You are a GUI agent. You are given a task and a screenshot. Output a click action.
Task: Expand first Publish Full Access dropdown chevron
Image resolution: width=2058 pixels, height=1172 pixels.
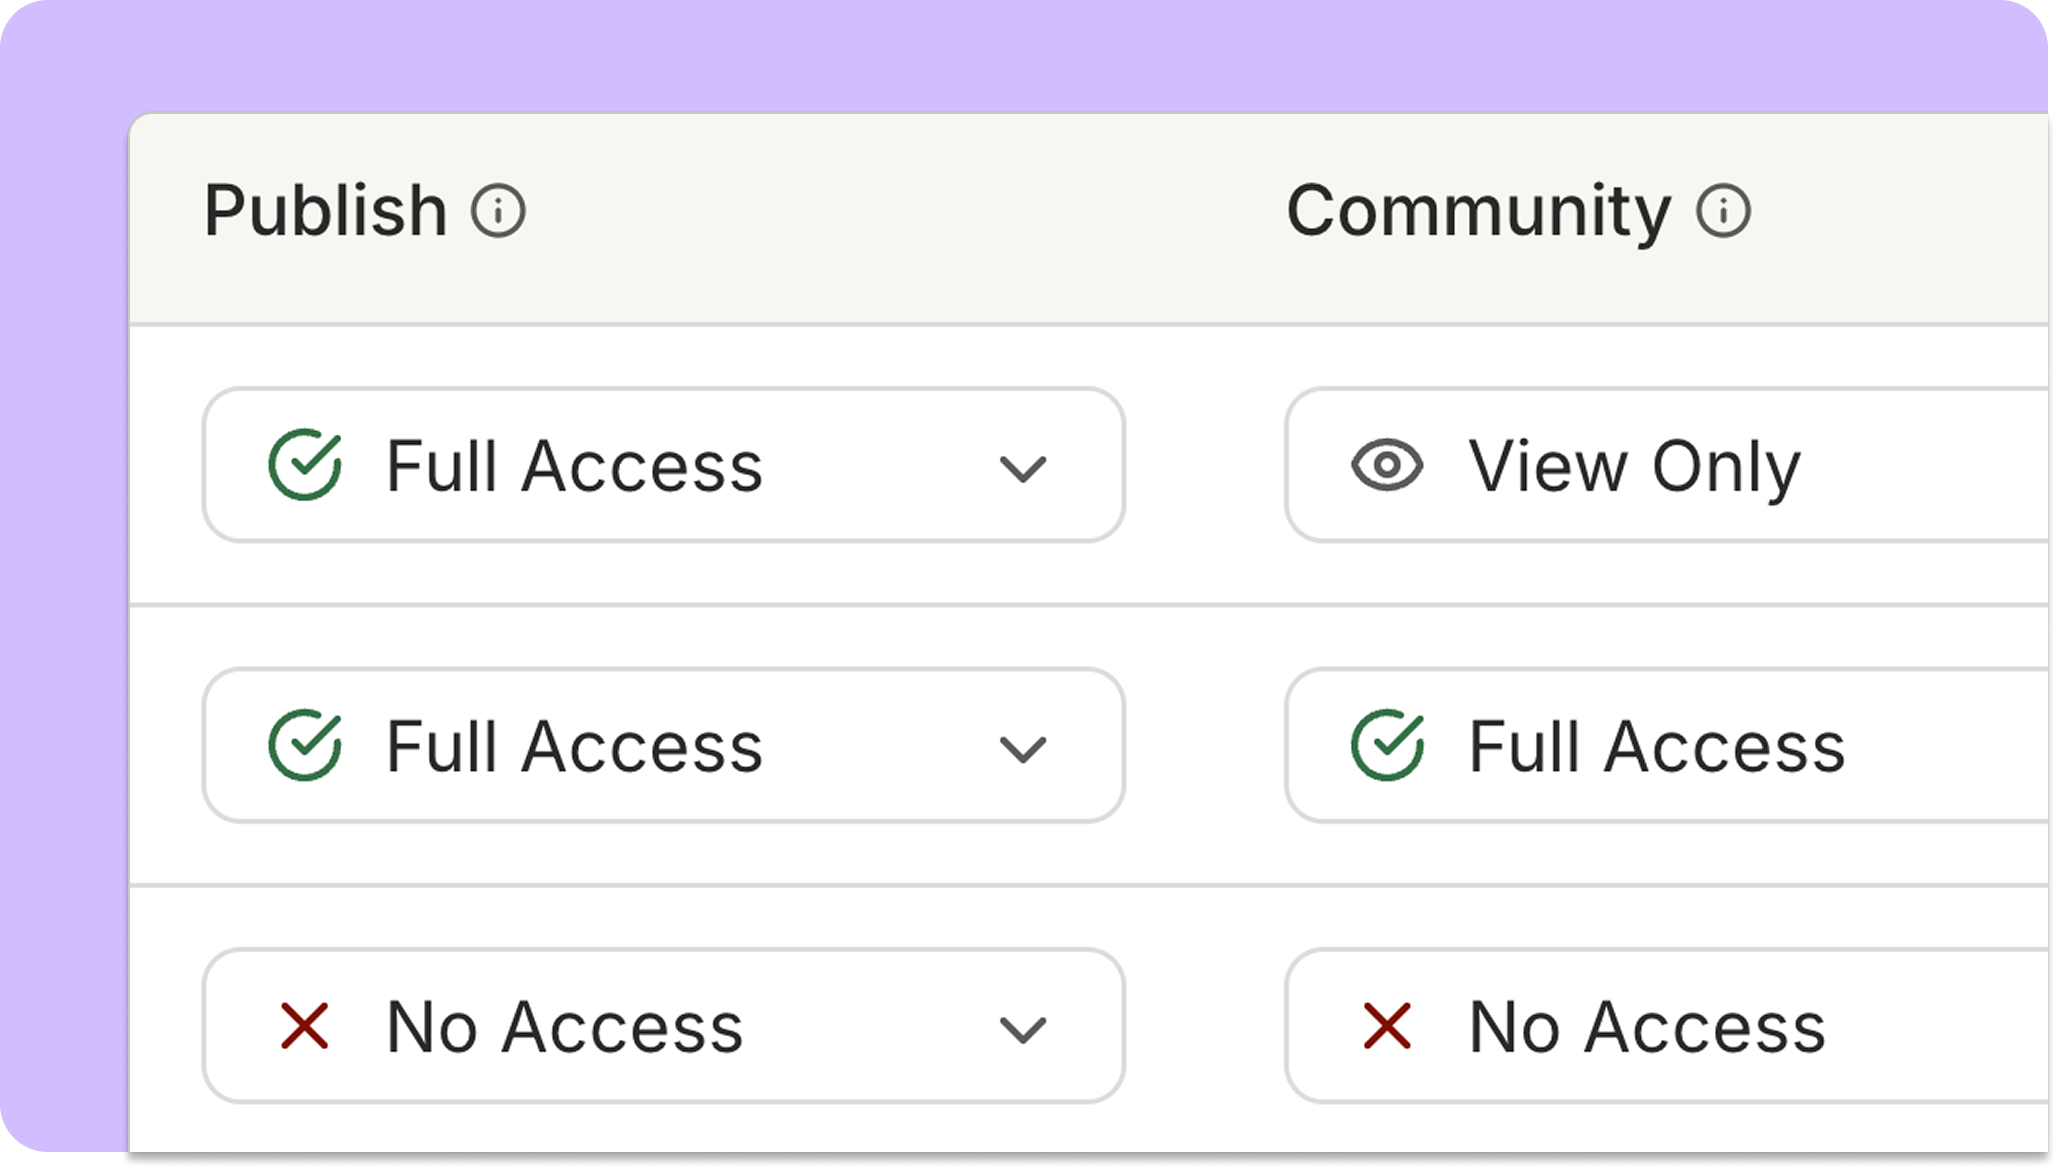pyautogui.click(x=1023, y=469)
